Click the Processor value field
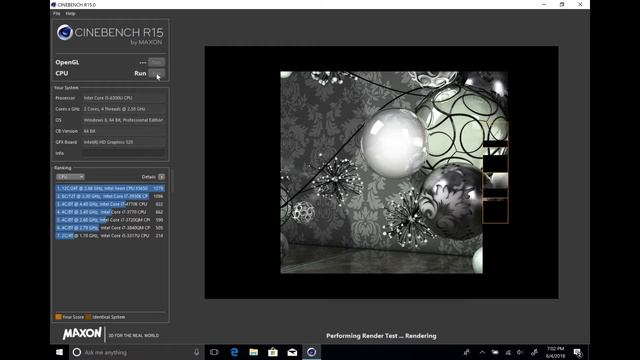 (124, 98)
